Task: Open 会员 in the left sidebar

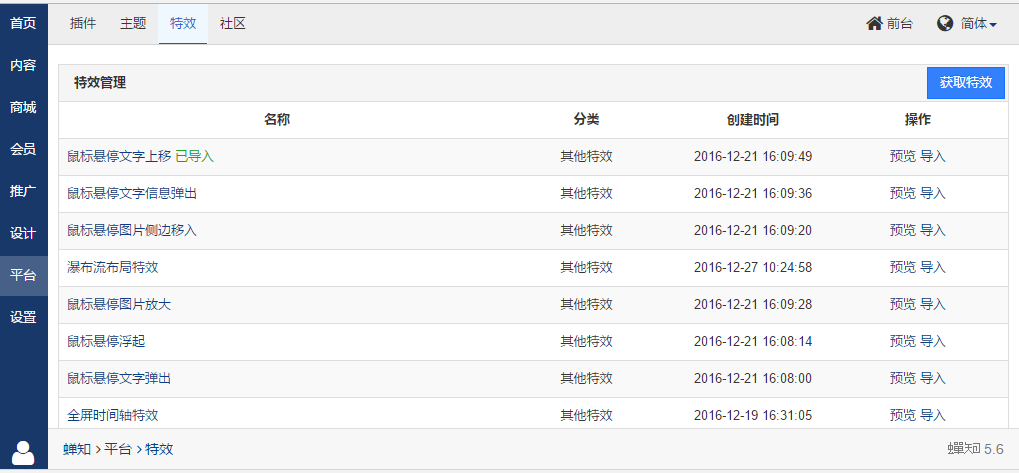Action: tap(23, 149)
